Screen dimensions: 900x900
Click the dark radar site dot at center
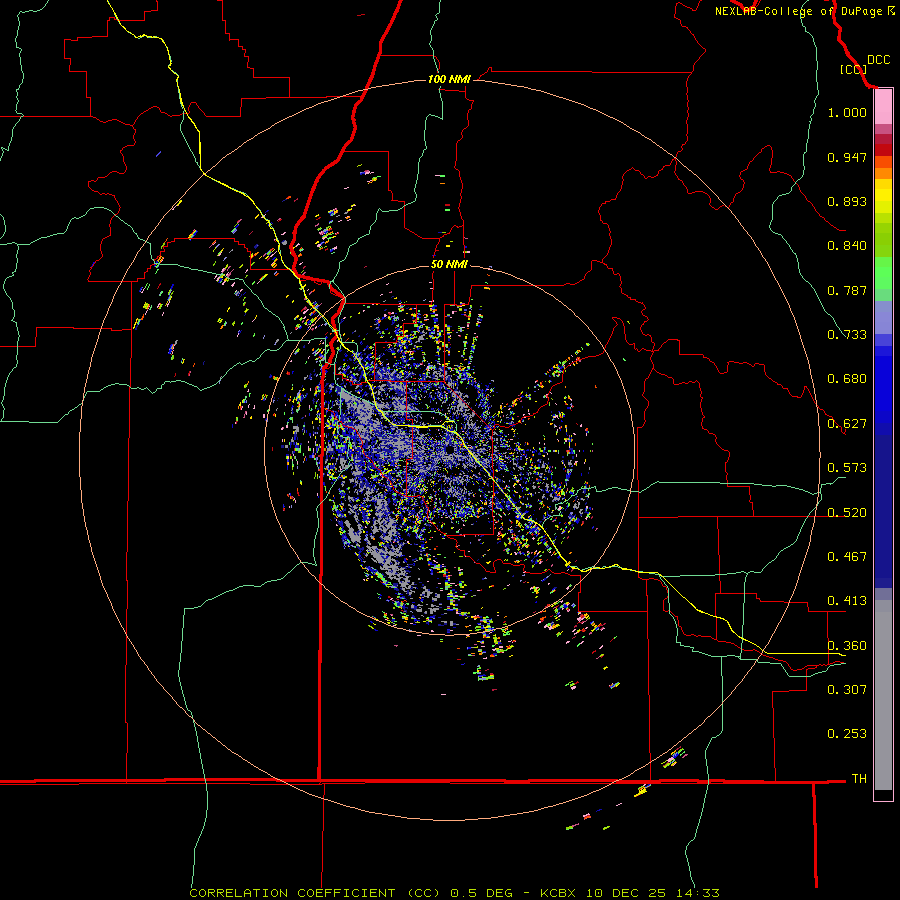point(450,449)
